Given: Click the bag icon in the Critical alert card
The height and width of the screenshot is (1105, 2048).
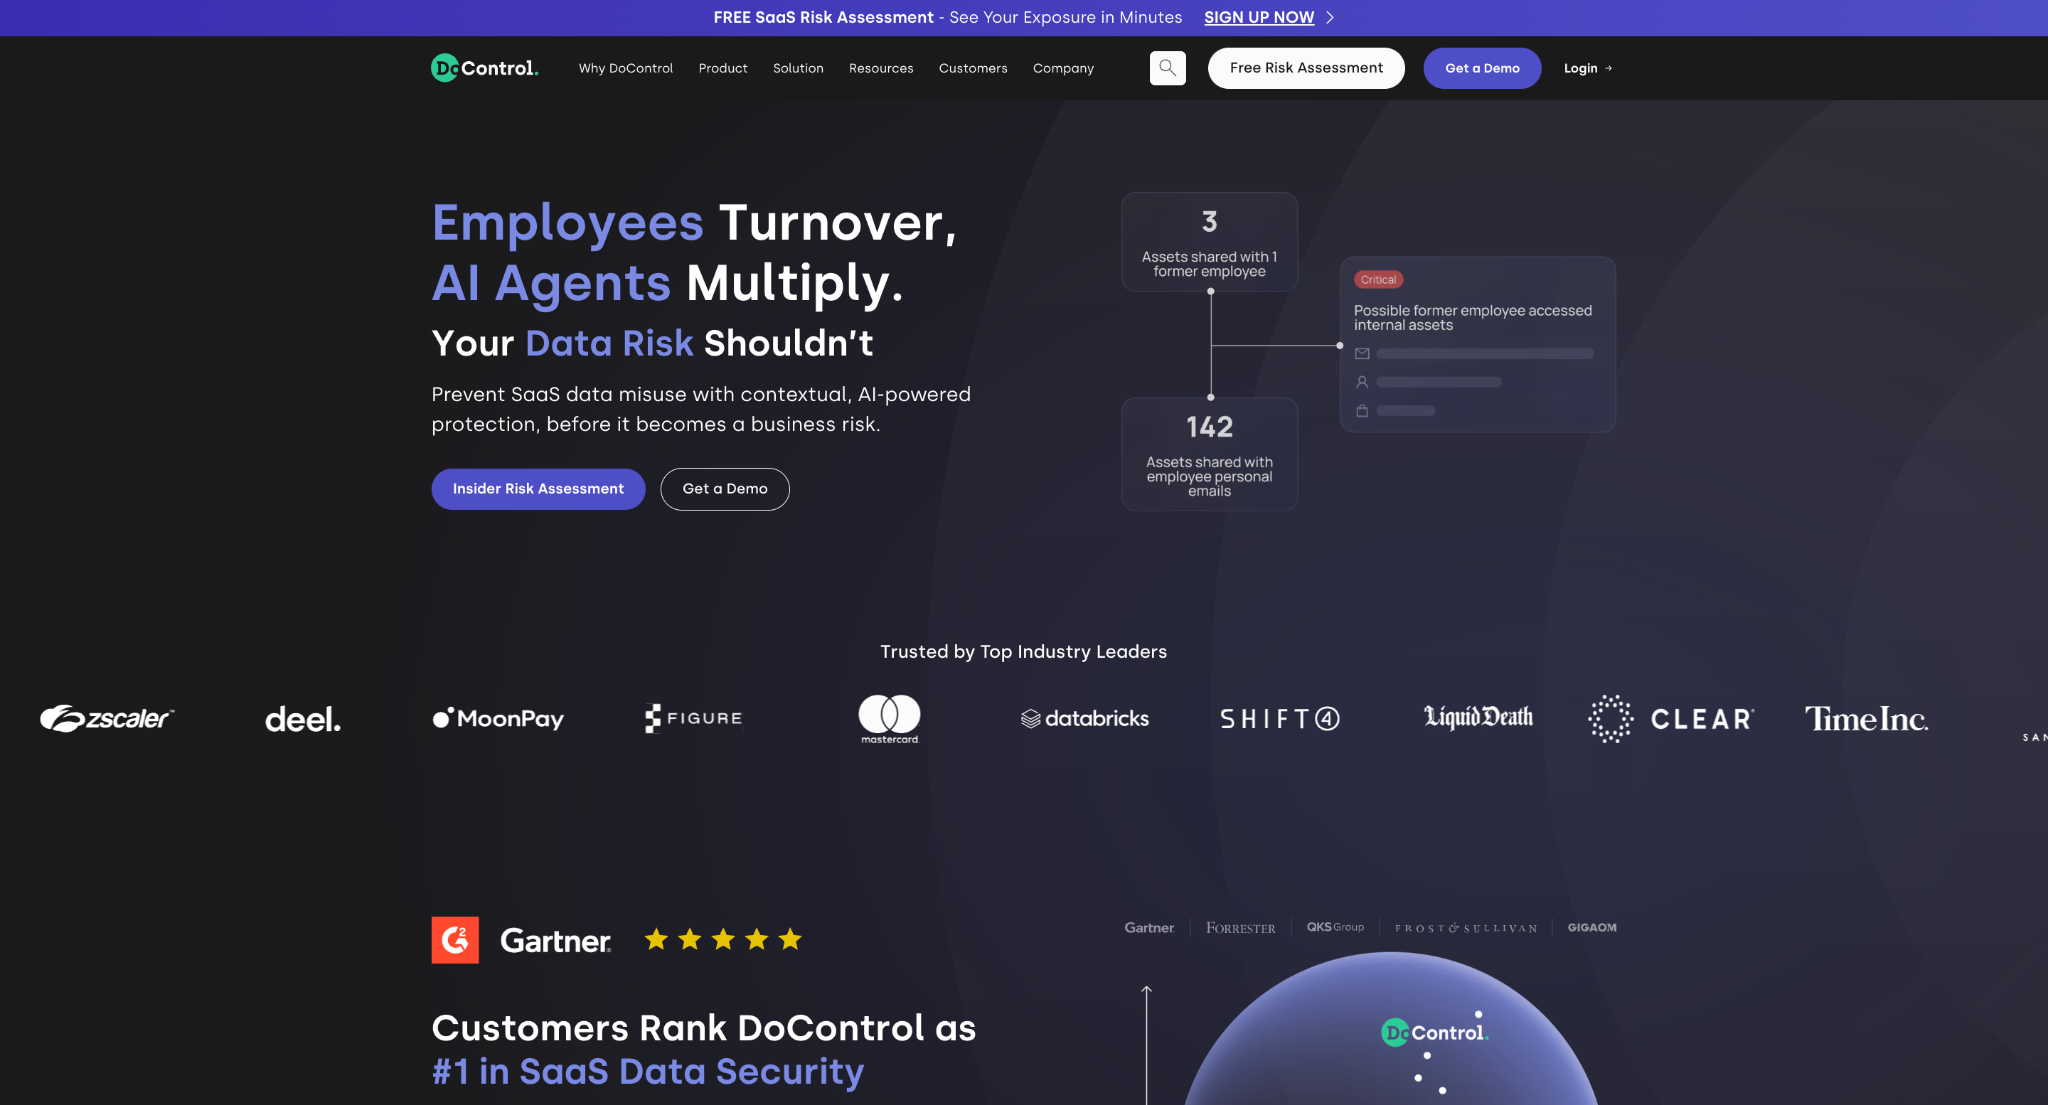Looking at the screenshot, I should (1362, 411).
